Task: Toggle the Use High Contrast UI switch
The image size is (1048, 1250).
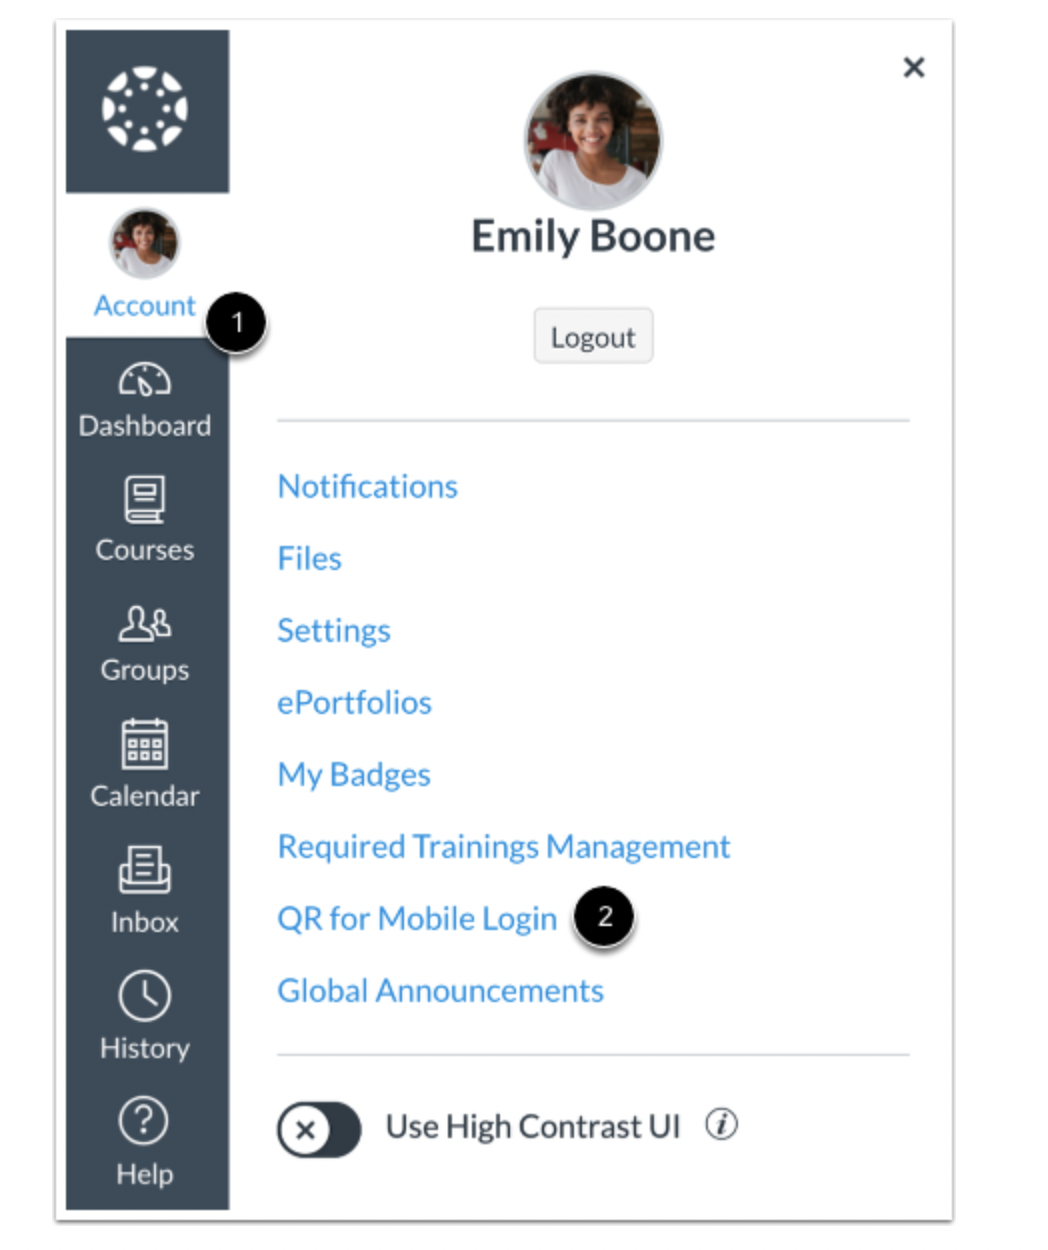Action: click(x=319, y=1129)
